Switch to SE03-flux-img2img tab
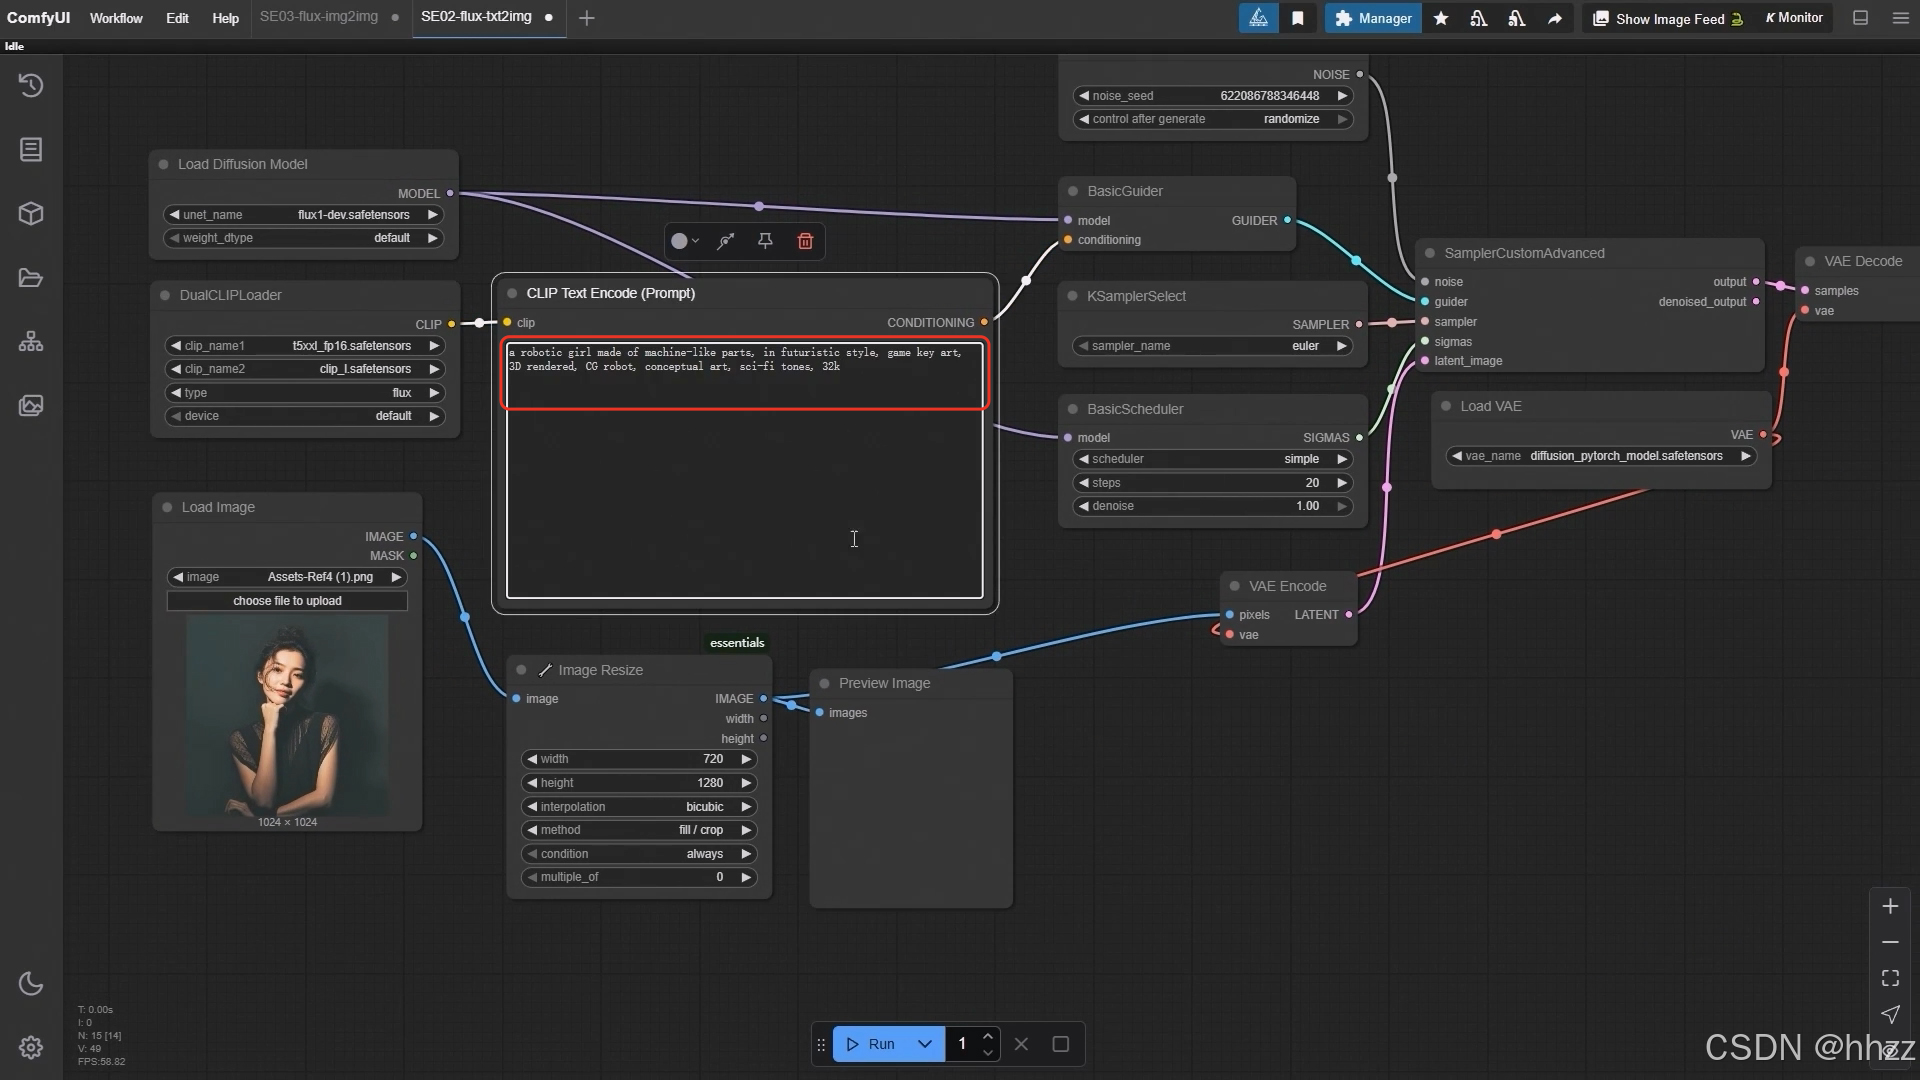The width and height of the screenshot is (1920, 1080). tap(319, 17)
